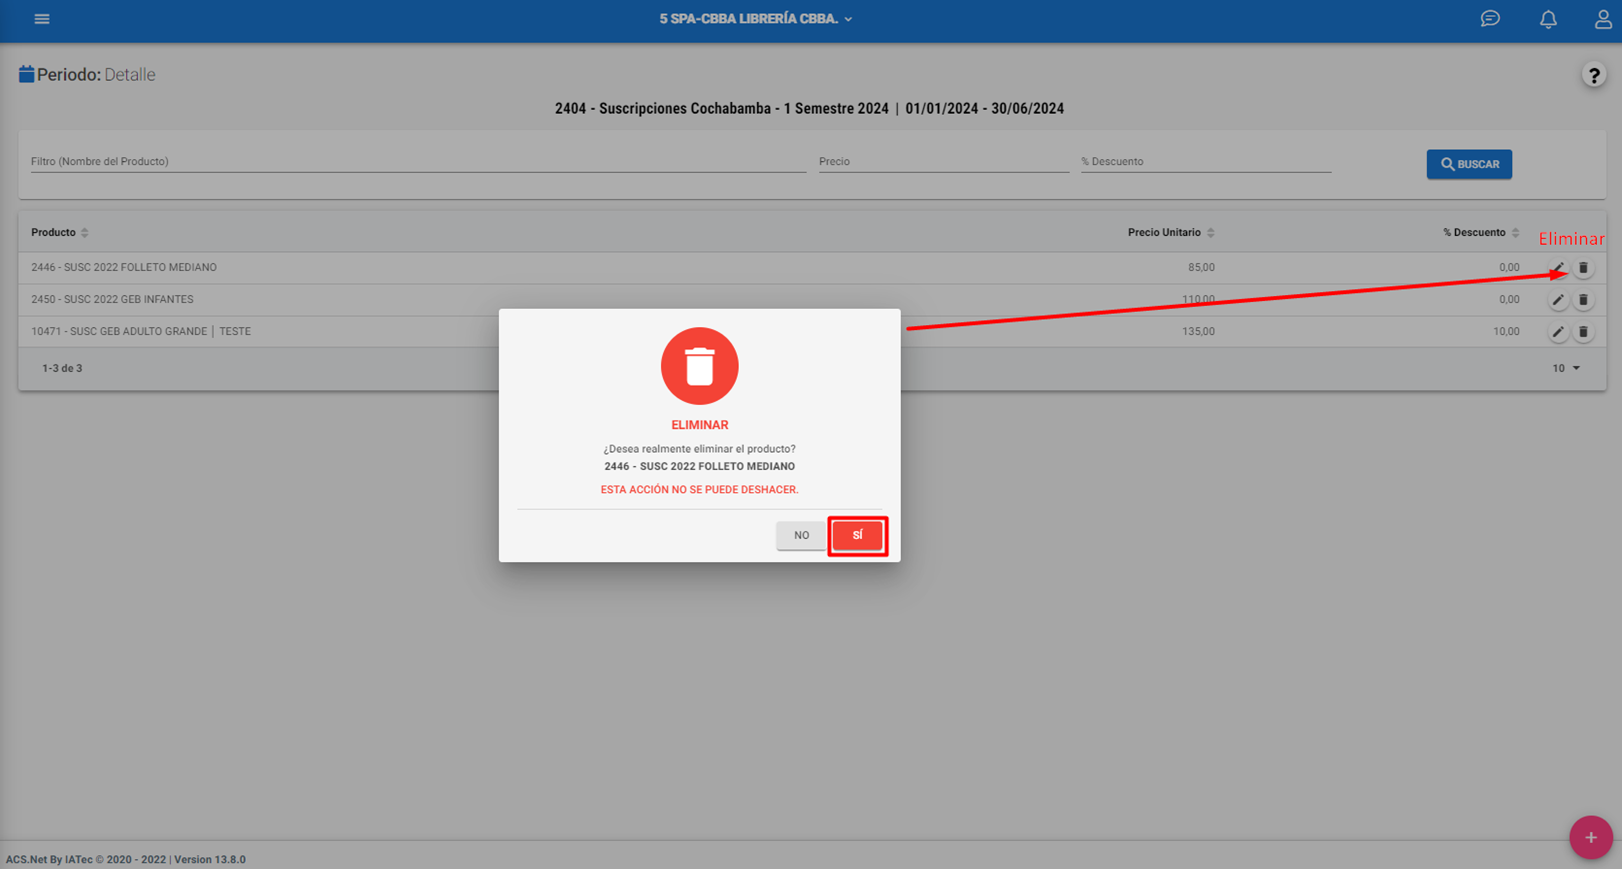Open the user profile icon
The width and height of the screenshot is (1622, 869).
tap(1603, 19)
